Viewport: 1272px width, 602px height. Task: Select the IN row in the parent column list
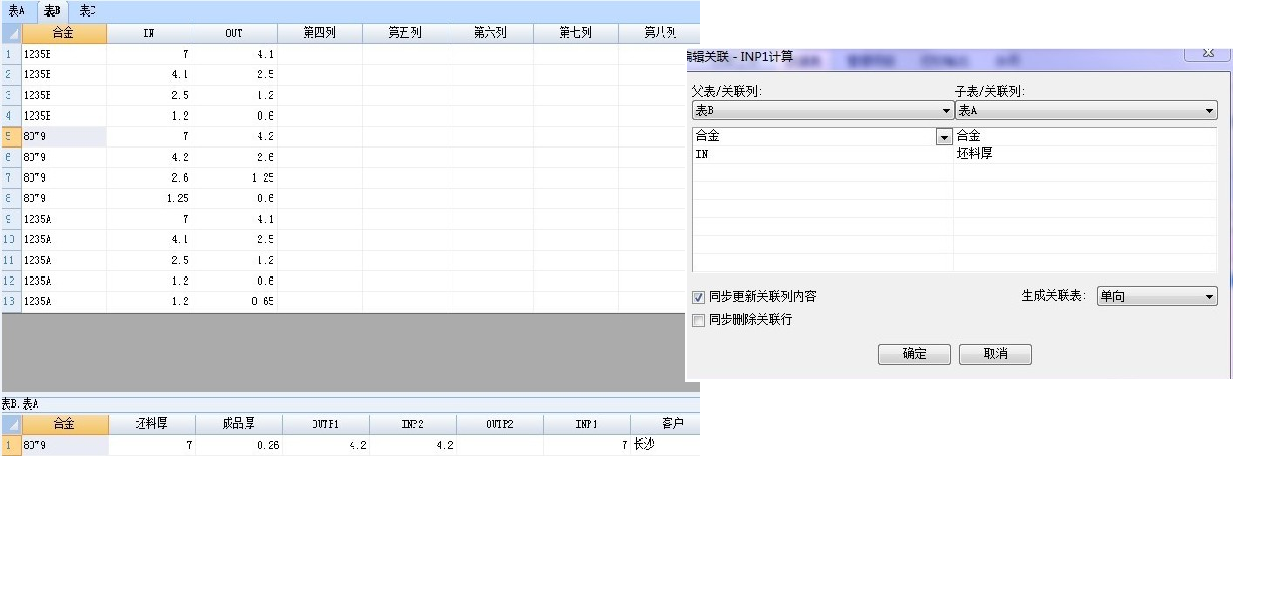(820, 154)
